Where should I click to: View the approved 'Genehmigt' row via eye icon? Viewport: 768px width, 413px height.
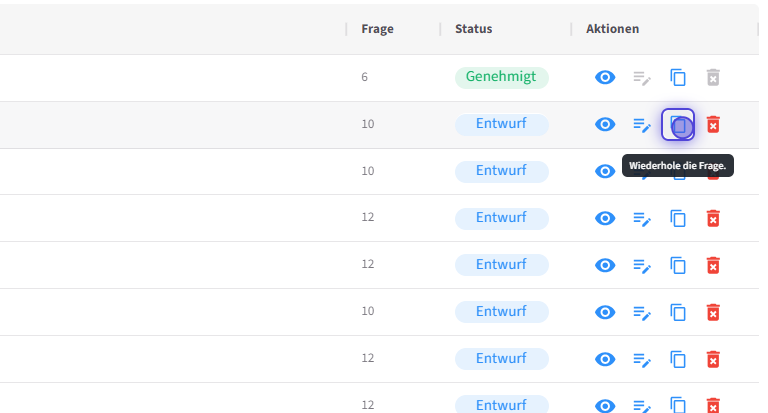(x=605, y=78)
